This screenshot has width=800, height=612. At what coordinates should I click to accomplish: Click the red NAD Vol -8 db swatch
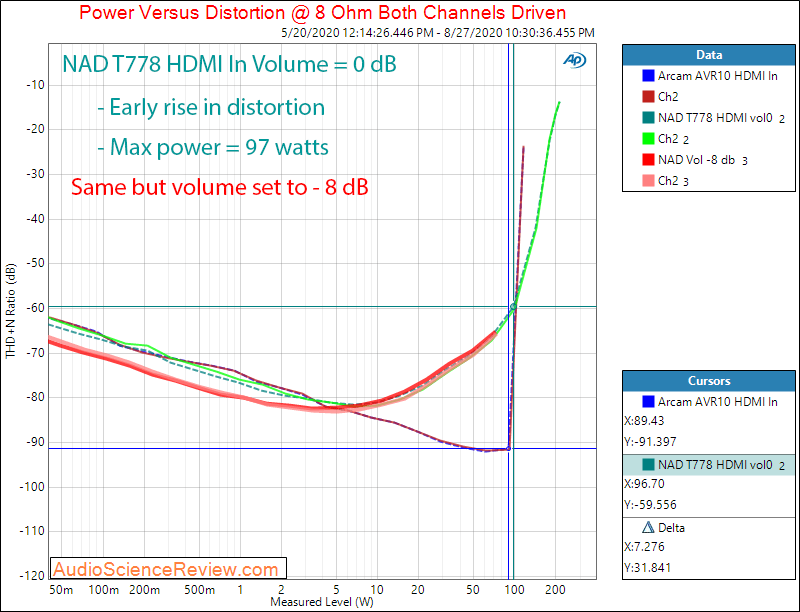(648, 160)
